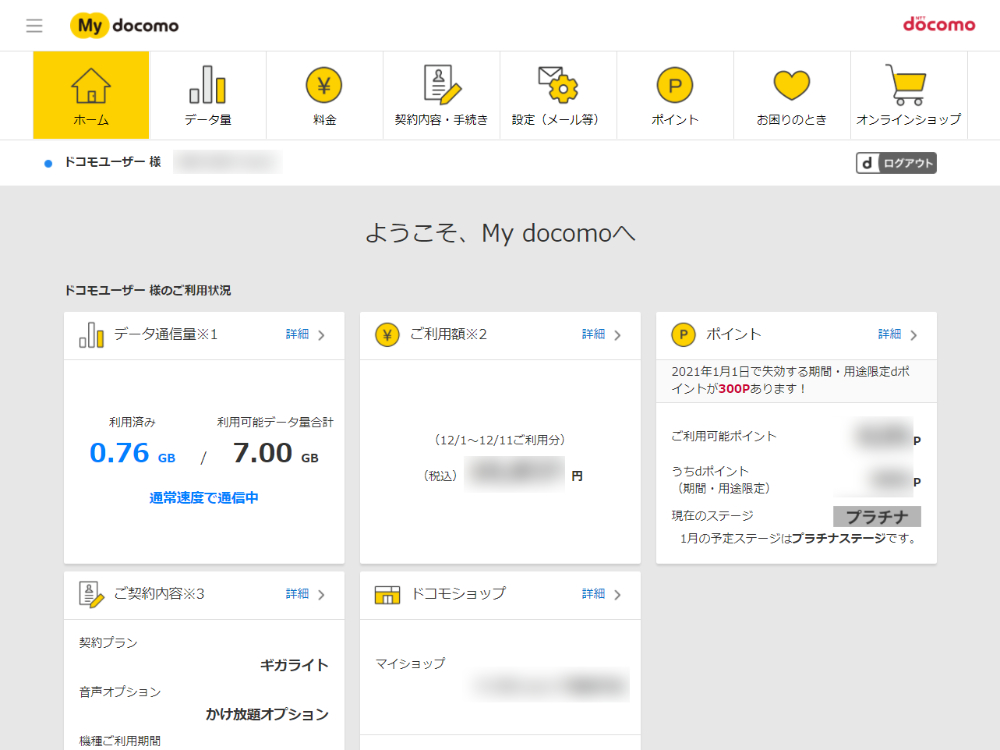This screenshot has height=750, width=1000.
Task: Click the shop icon in ドコモショップ card
Action: coord(387,594)
